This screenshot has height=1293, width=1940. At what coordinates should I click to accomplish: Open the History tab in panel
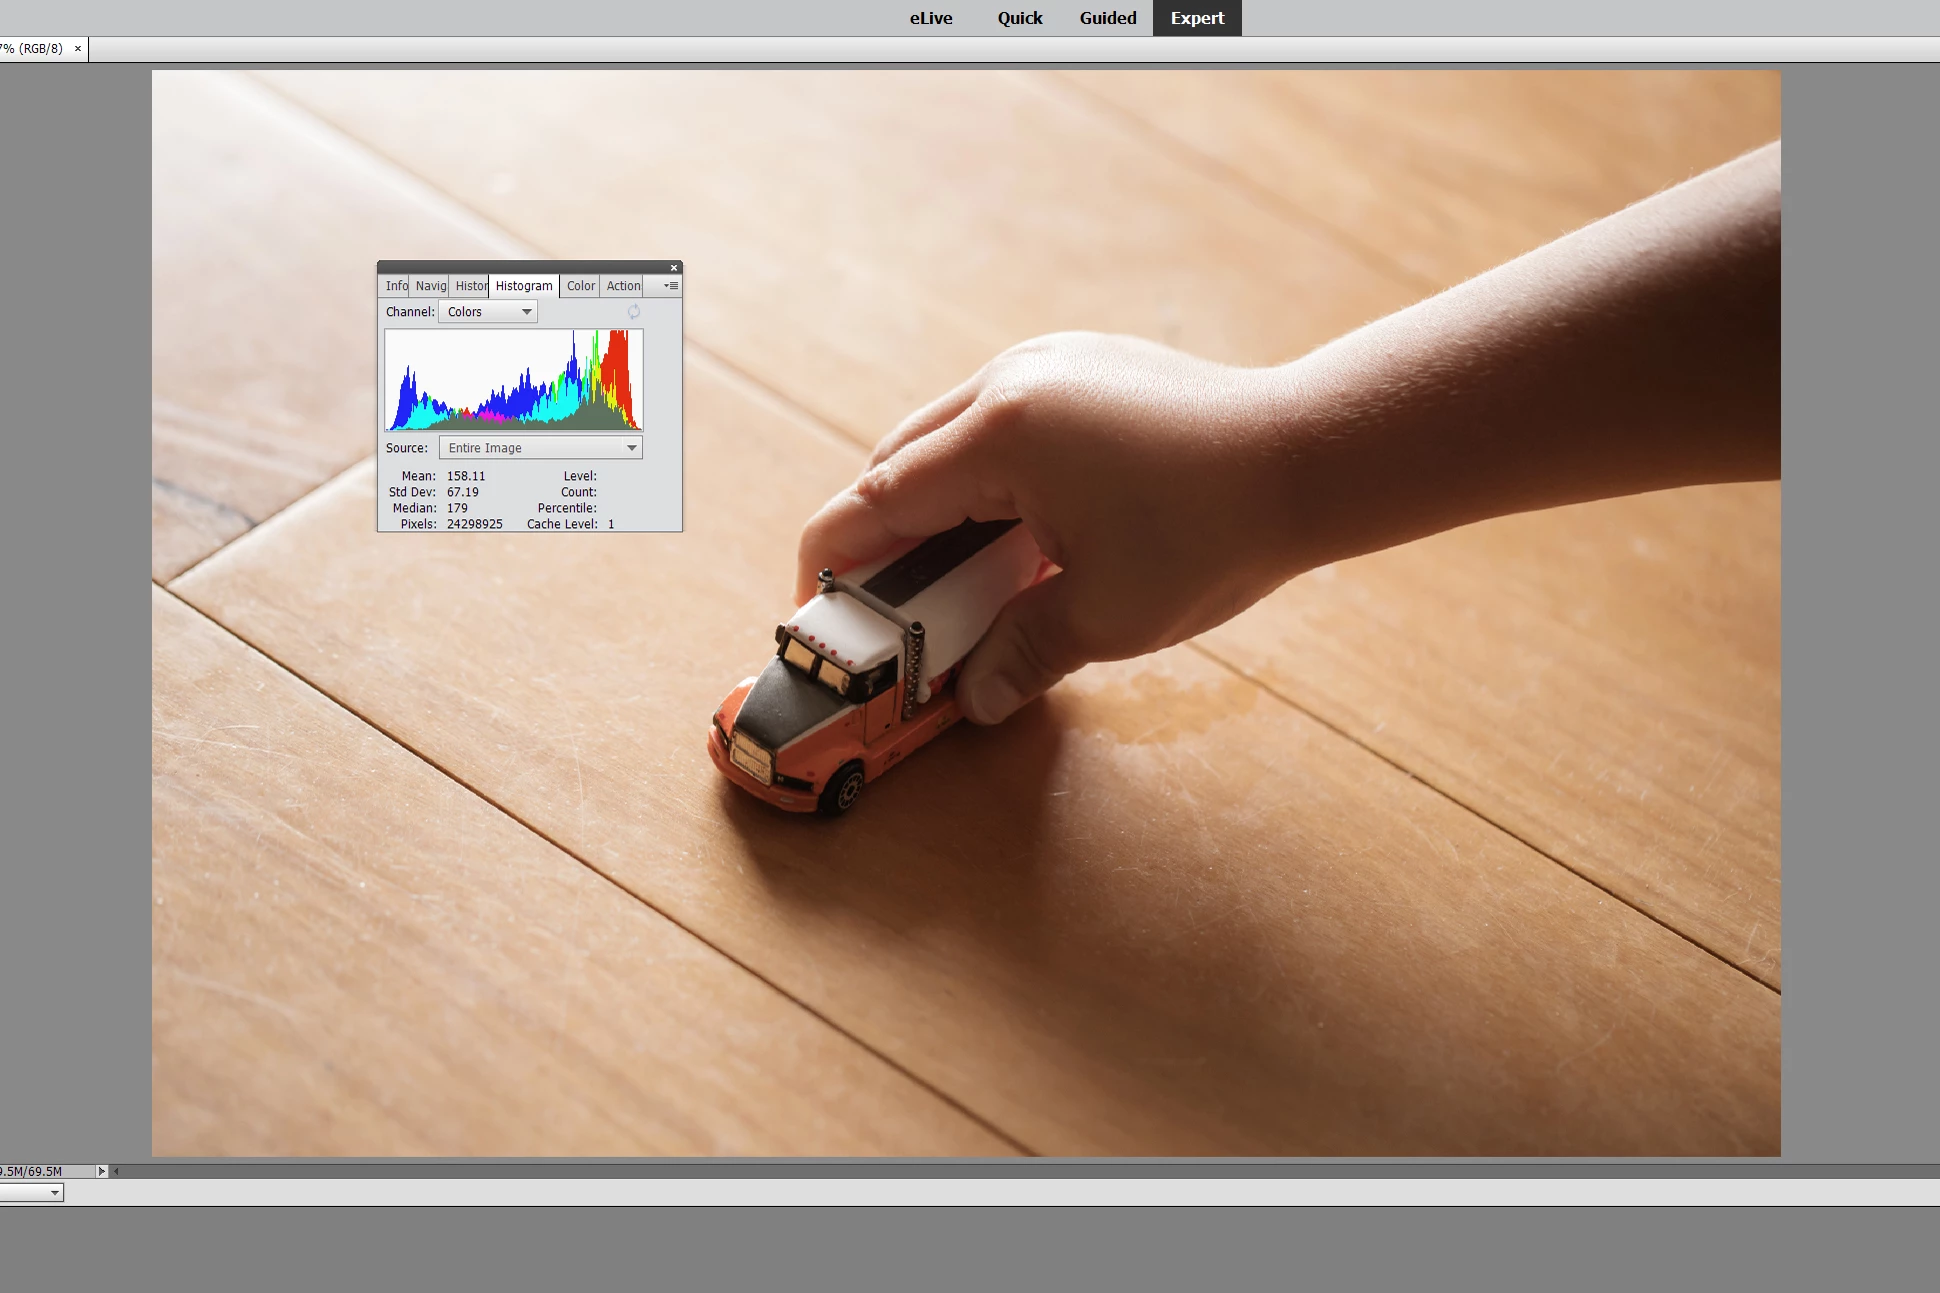coord(470,286)
